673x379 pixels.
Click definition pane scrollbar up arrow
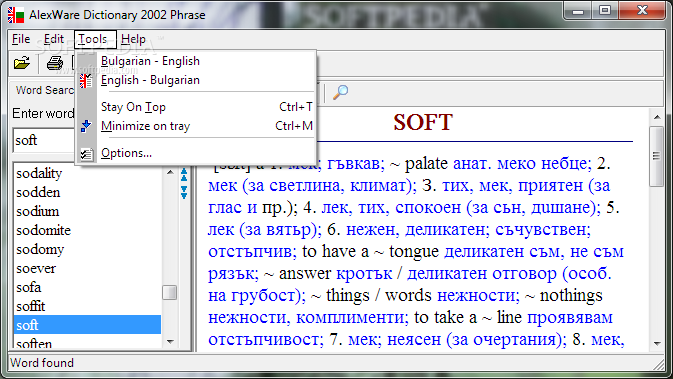pyautogui.click(x=657, y=117)
